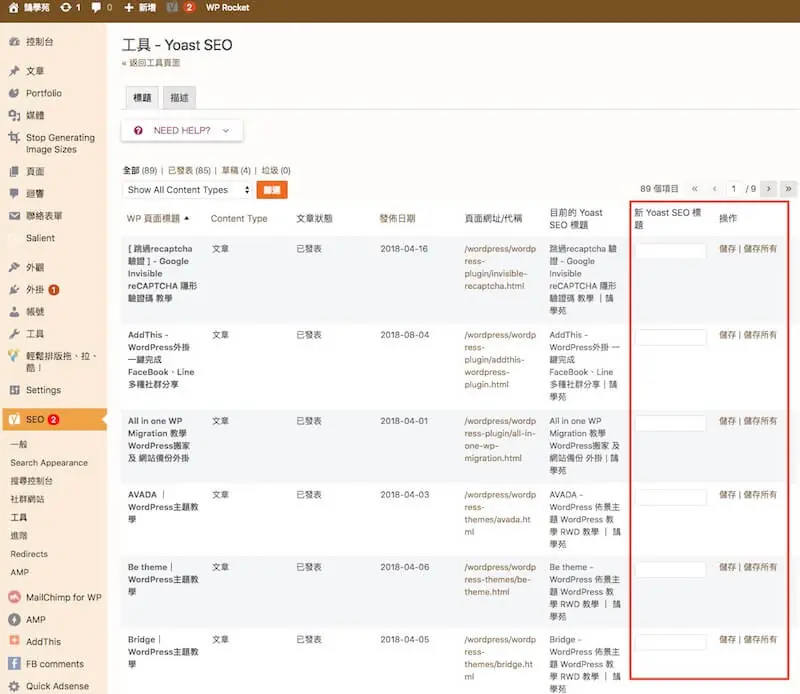Click current page number input field

point(734,189)
